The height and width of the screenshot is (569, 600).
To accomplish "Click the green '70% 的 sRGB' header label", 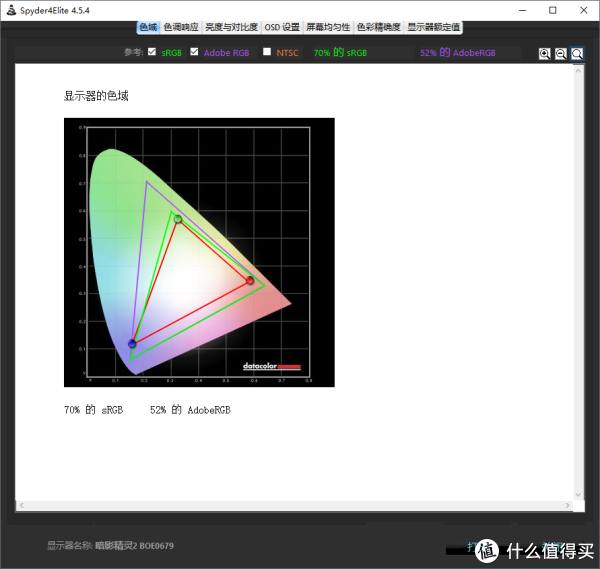I will [x=340, y=53].
